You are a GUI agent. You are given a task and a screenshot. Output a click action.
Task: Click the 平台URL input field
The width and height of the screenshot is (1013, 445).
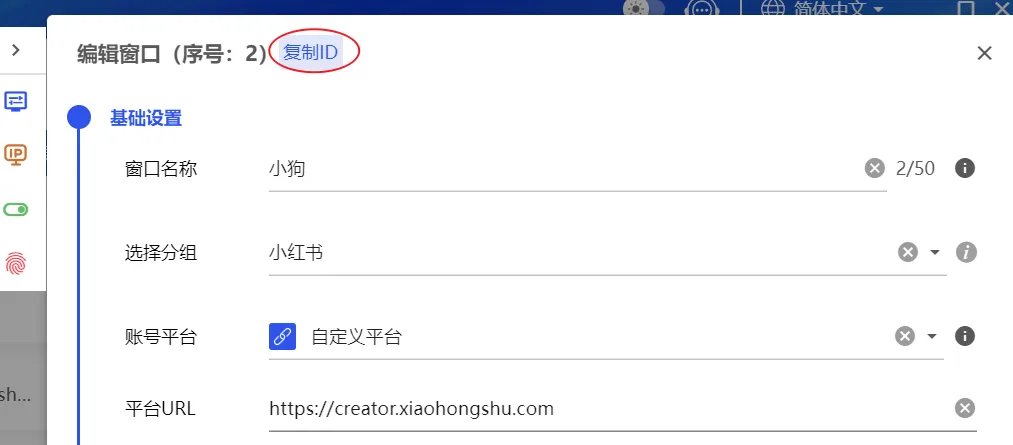click(609, 409)
